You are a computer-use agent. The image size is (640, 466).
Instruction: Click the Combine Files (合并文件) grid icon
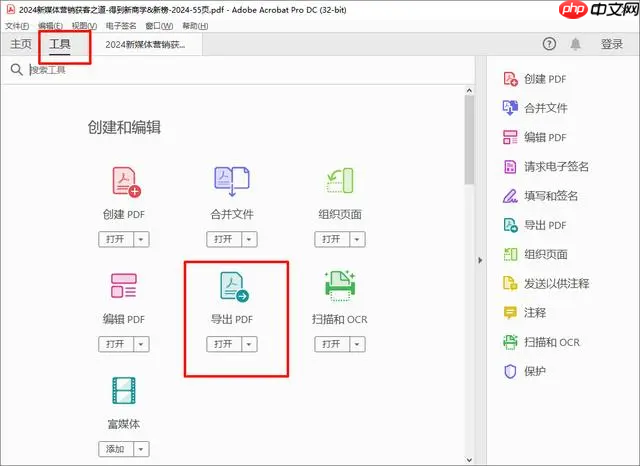coord(232,181)
